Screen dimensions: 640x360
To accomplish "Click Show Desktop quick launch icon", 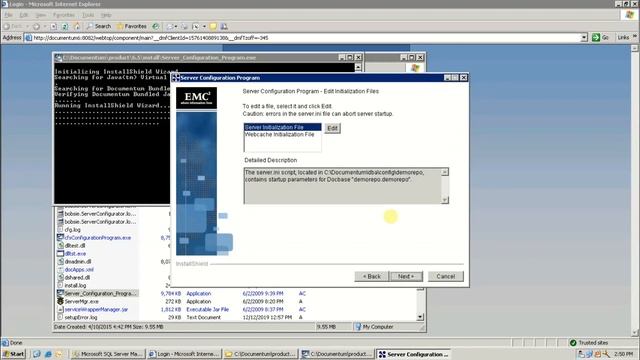I will click(36, 354).
